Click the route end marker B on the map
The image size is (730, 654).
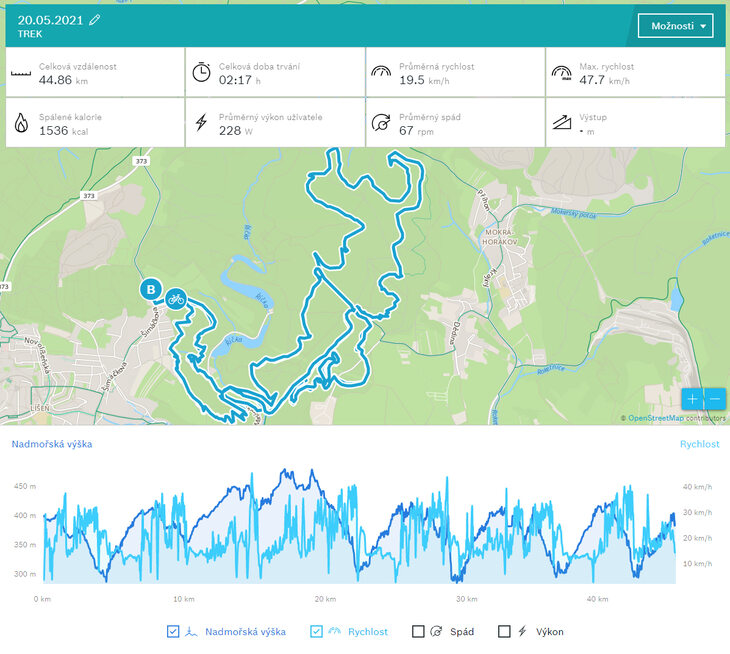[x=150, y=291]
